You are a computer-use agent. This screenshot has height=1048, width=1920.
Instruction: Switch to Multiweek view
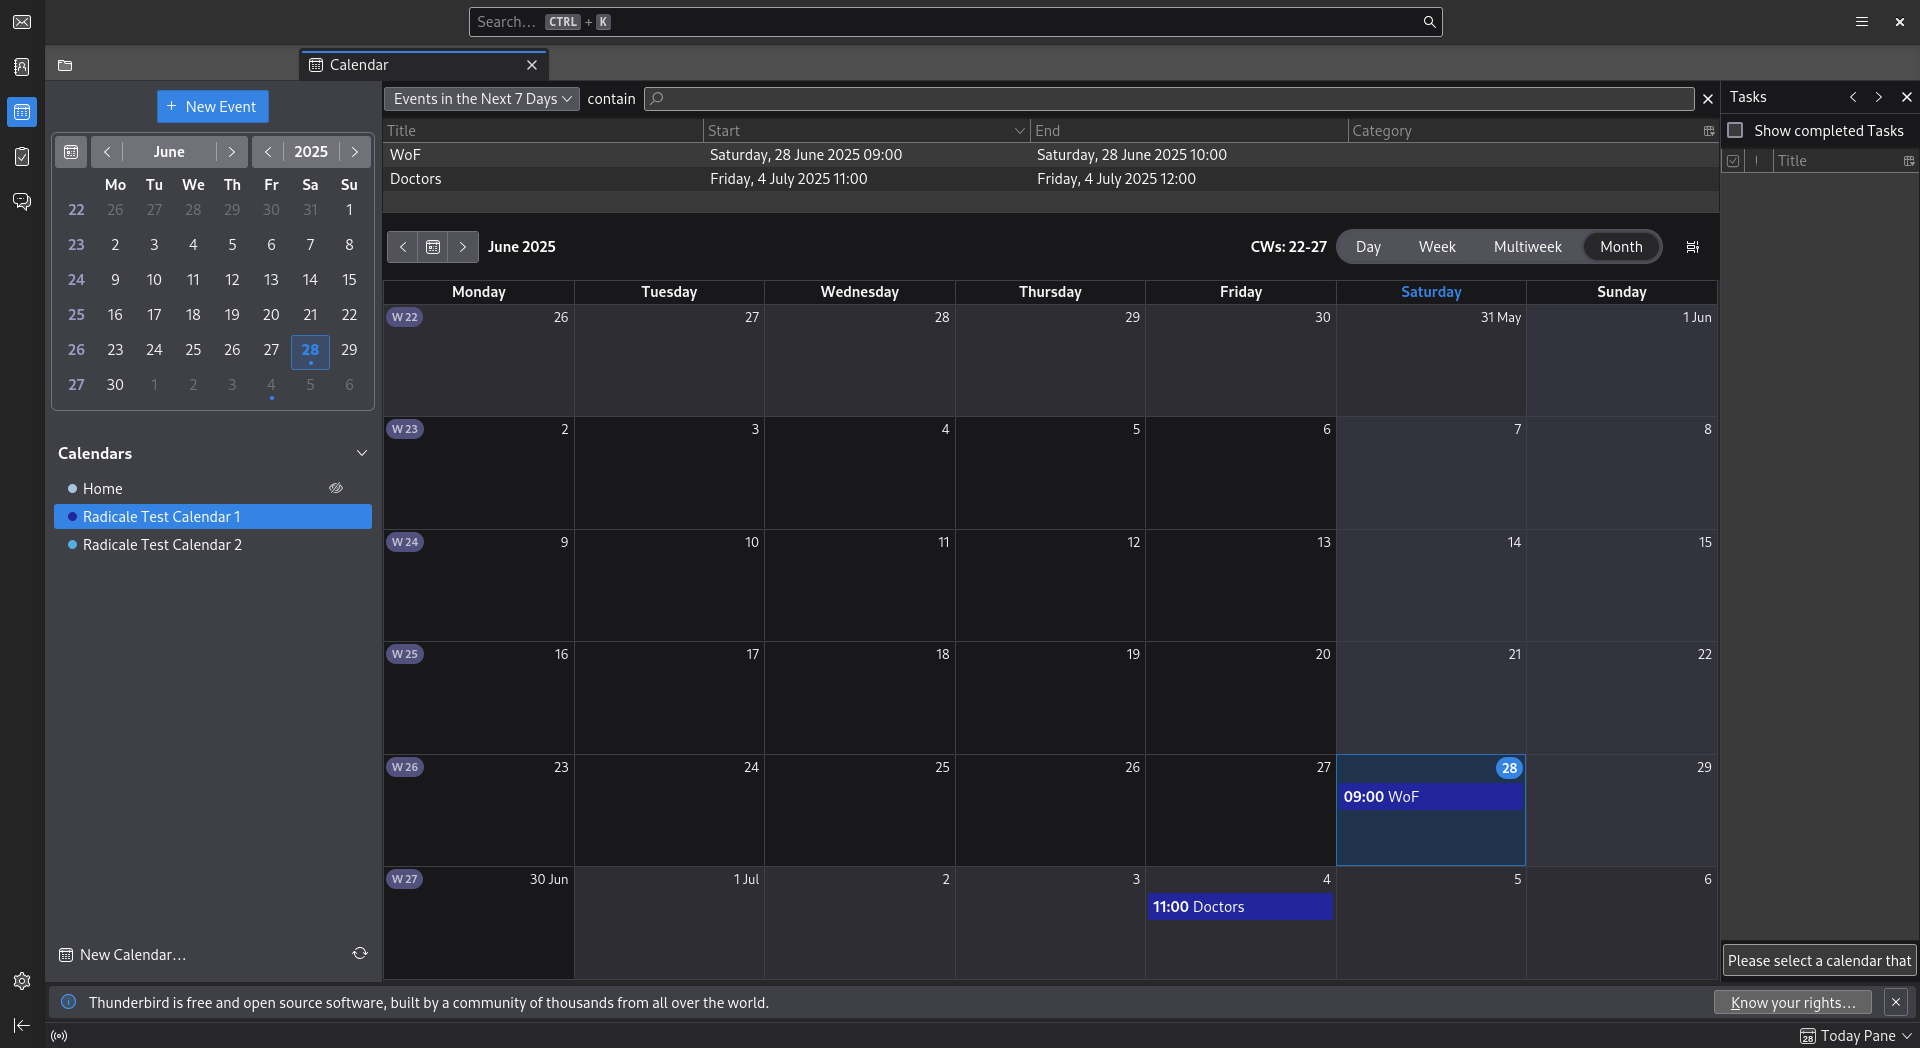pyautogui.click(x=1527, y=247)
